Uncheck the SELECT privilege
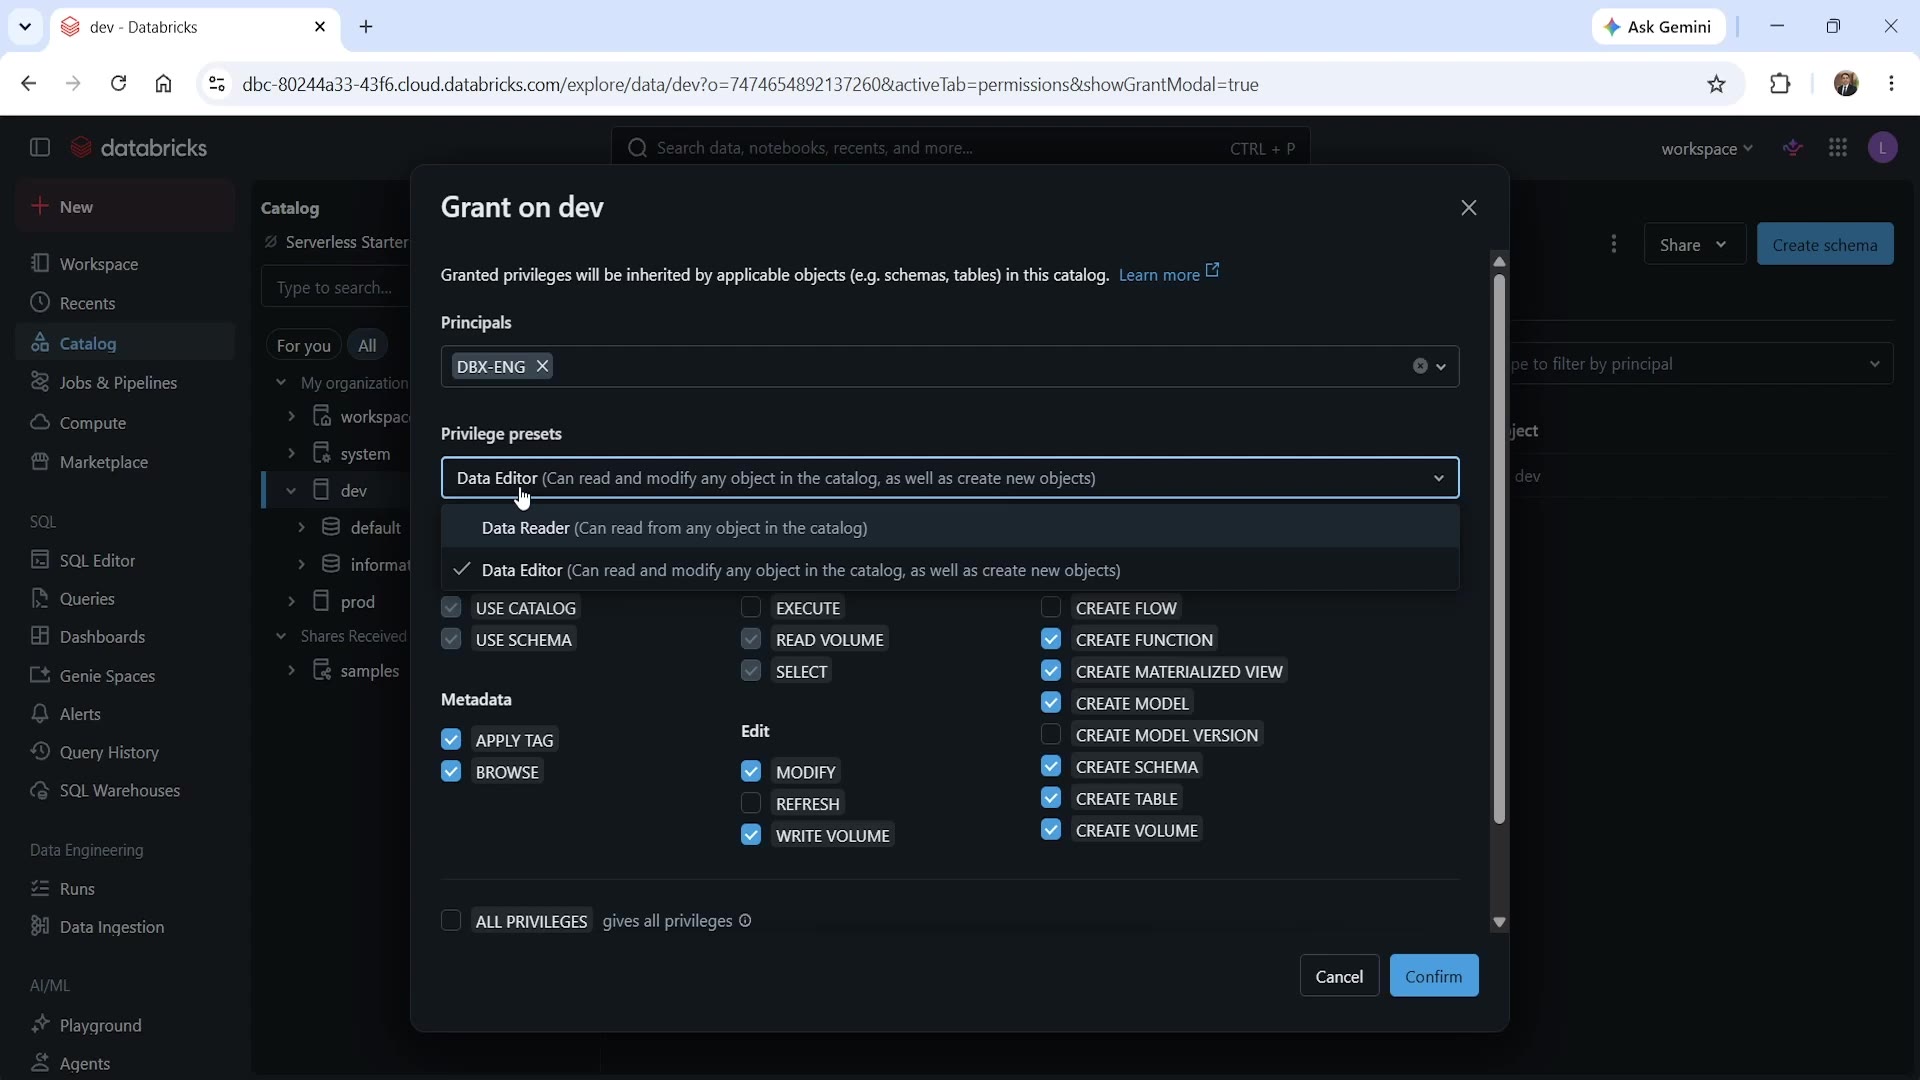Image resolution: width=1920 pixels, height=1080 pixels. pyautogui.click(x=751, y=671)
